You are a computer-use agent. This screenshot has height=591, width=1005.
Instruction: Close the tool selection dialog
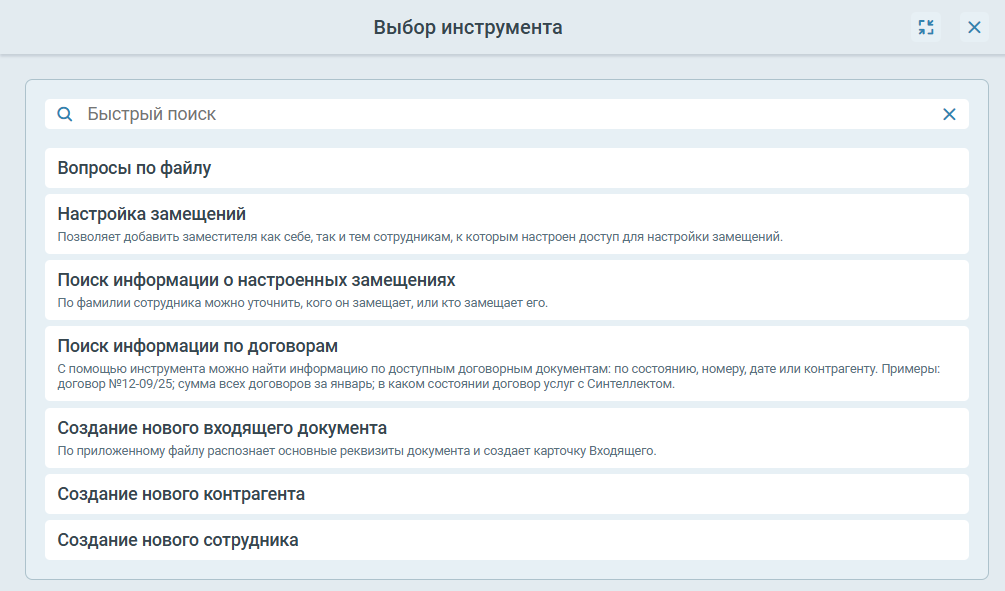tap(974, 27)
